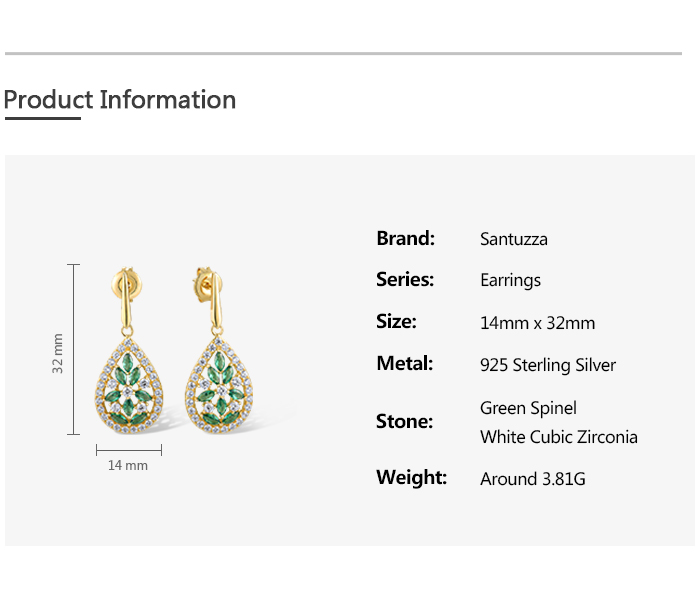Select the 32 mm height label
Viewport: 700px width, 596px height.
(58, 353)
